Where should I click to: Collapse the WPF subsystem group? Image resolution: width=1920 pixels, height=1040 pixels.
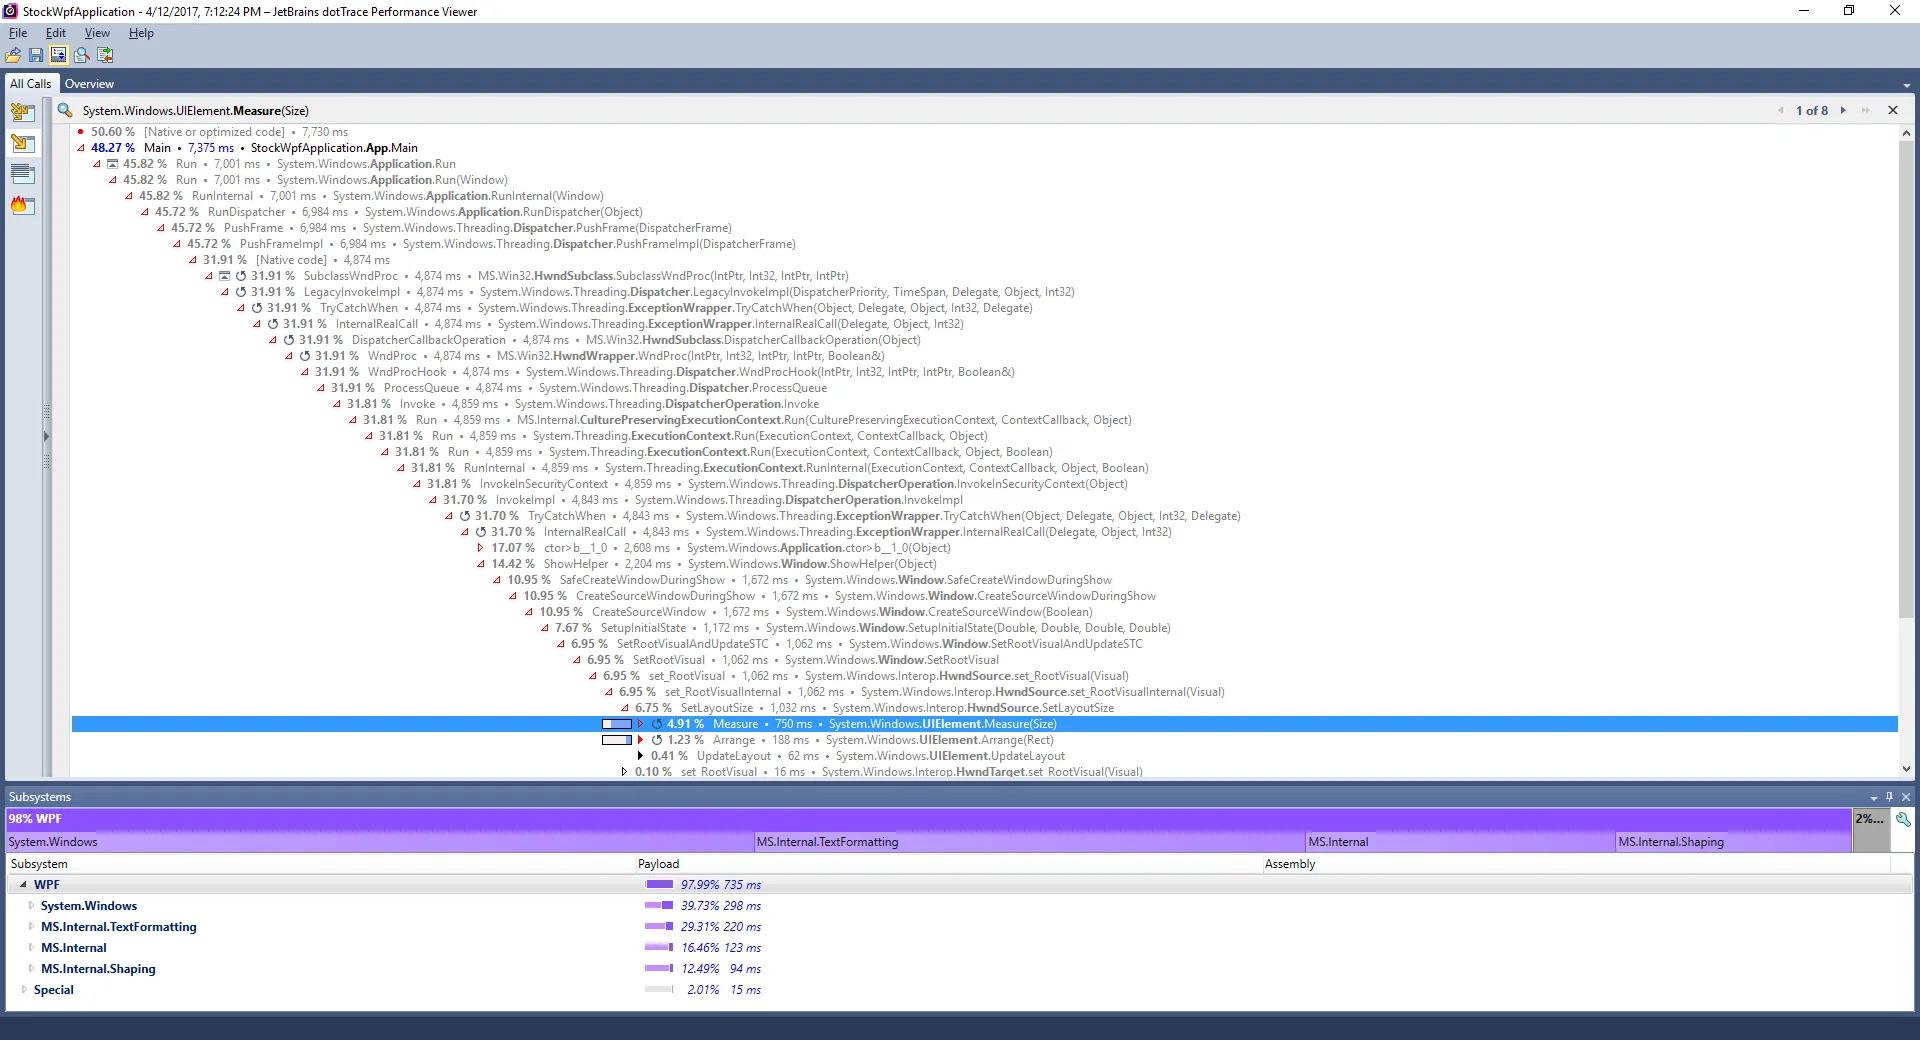[x=23, y=885]
